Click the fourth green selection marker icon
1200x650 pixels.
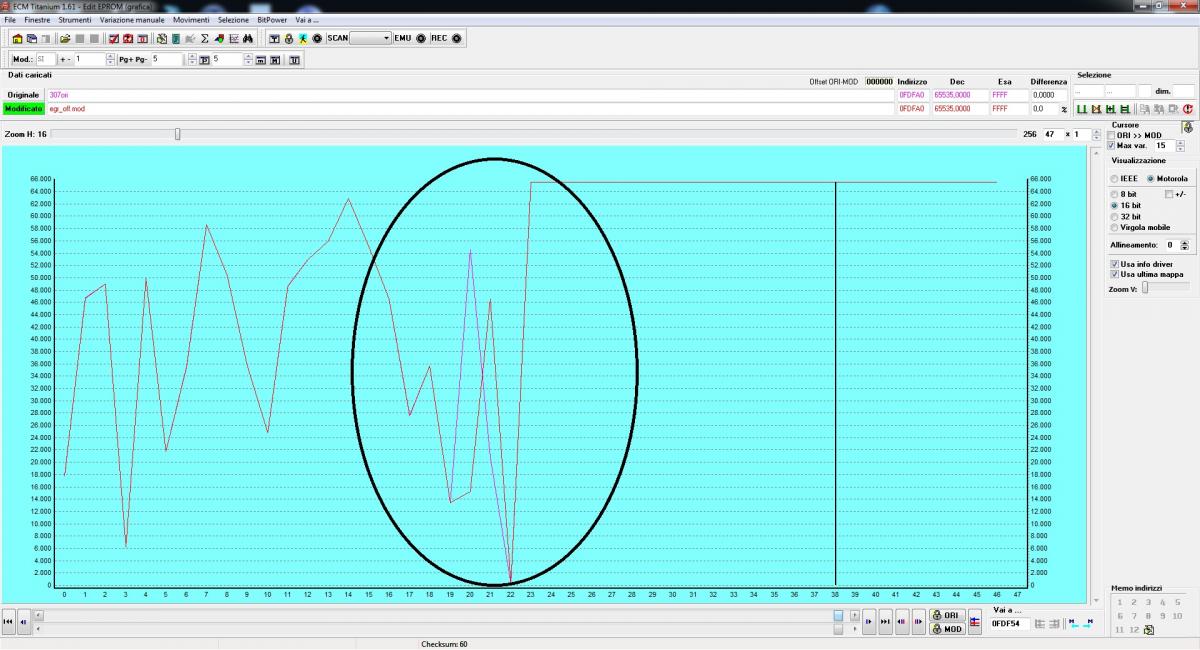(x=1125, y=108)
